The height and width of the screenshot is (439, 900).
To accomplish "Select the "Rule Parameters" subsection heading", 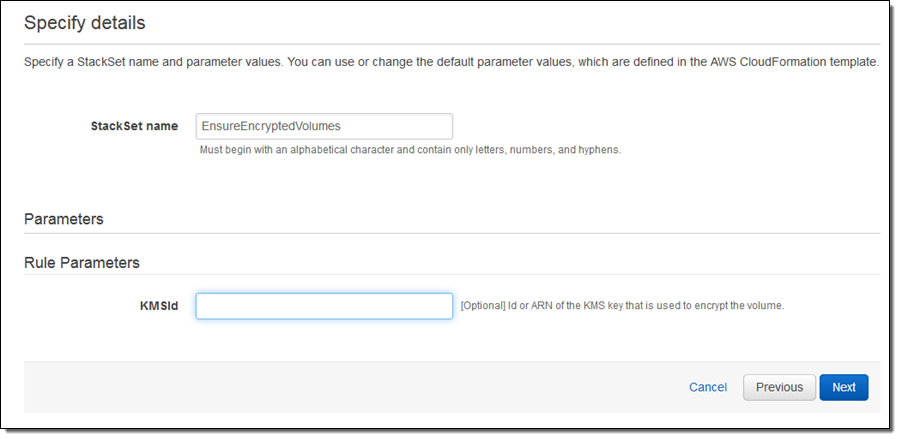I will click(81, 263).
